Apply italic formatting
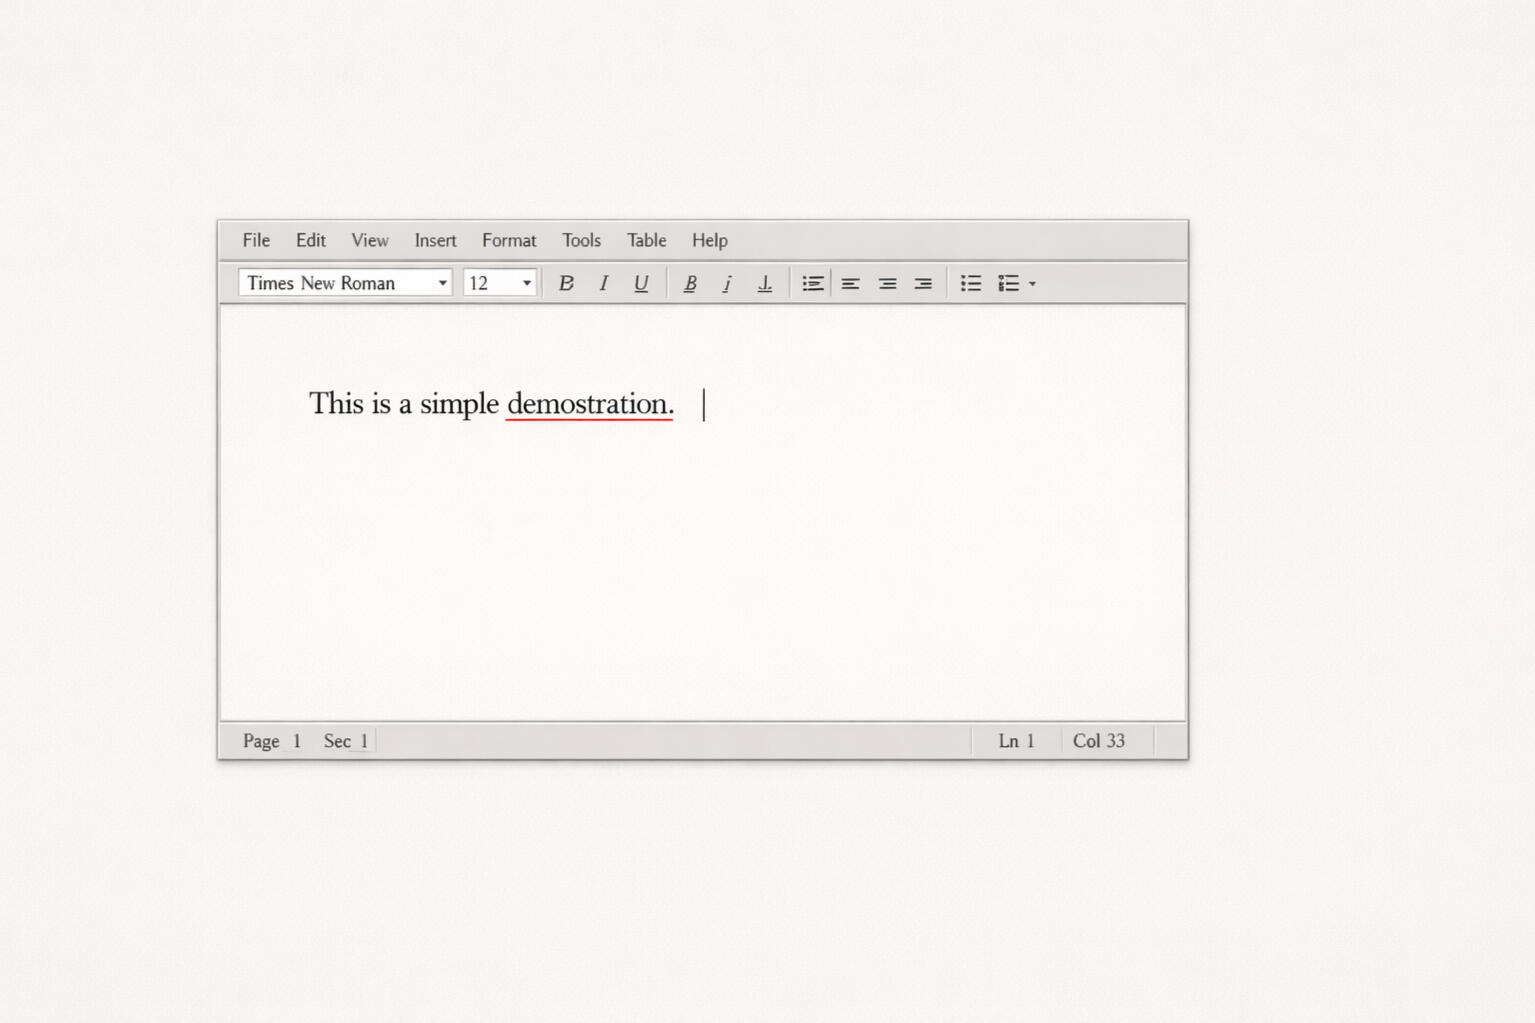Viewport: 1535px width, 1023px height. (x=603, y=283)
